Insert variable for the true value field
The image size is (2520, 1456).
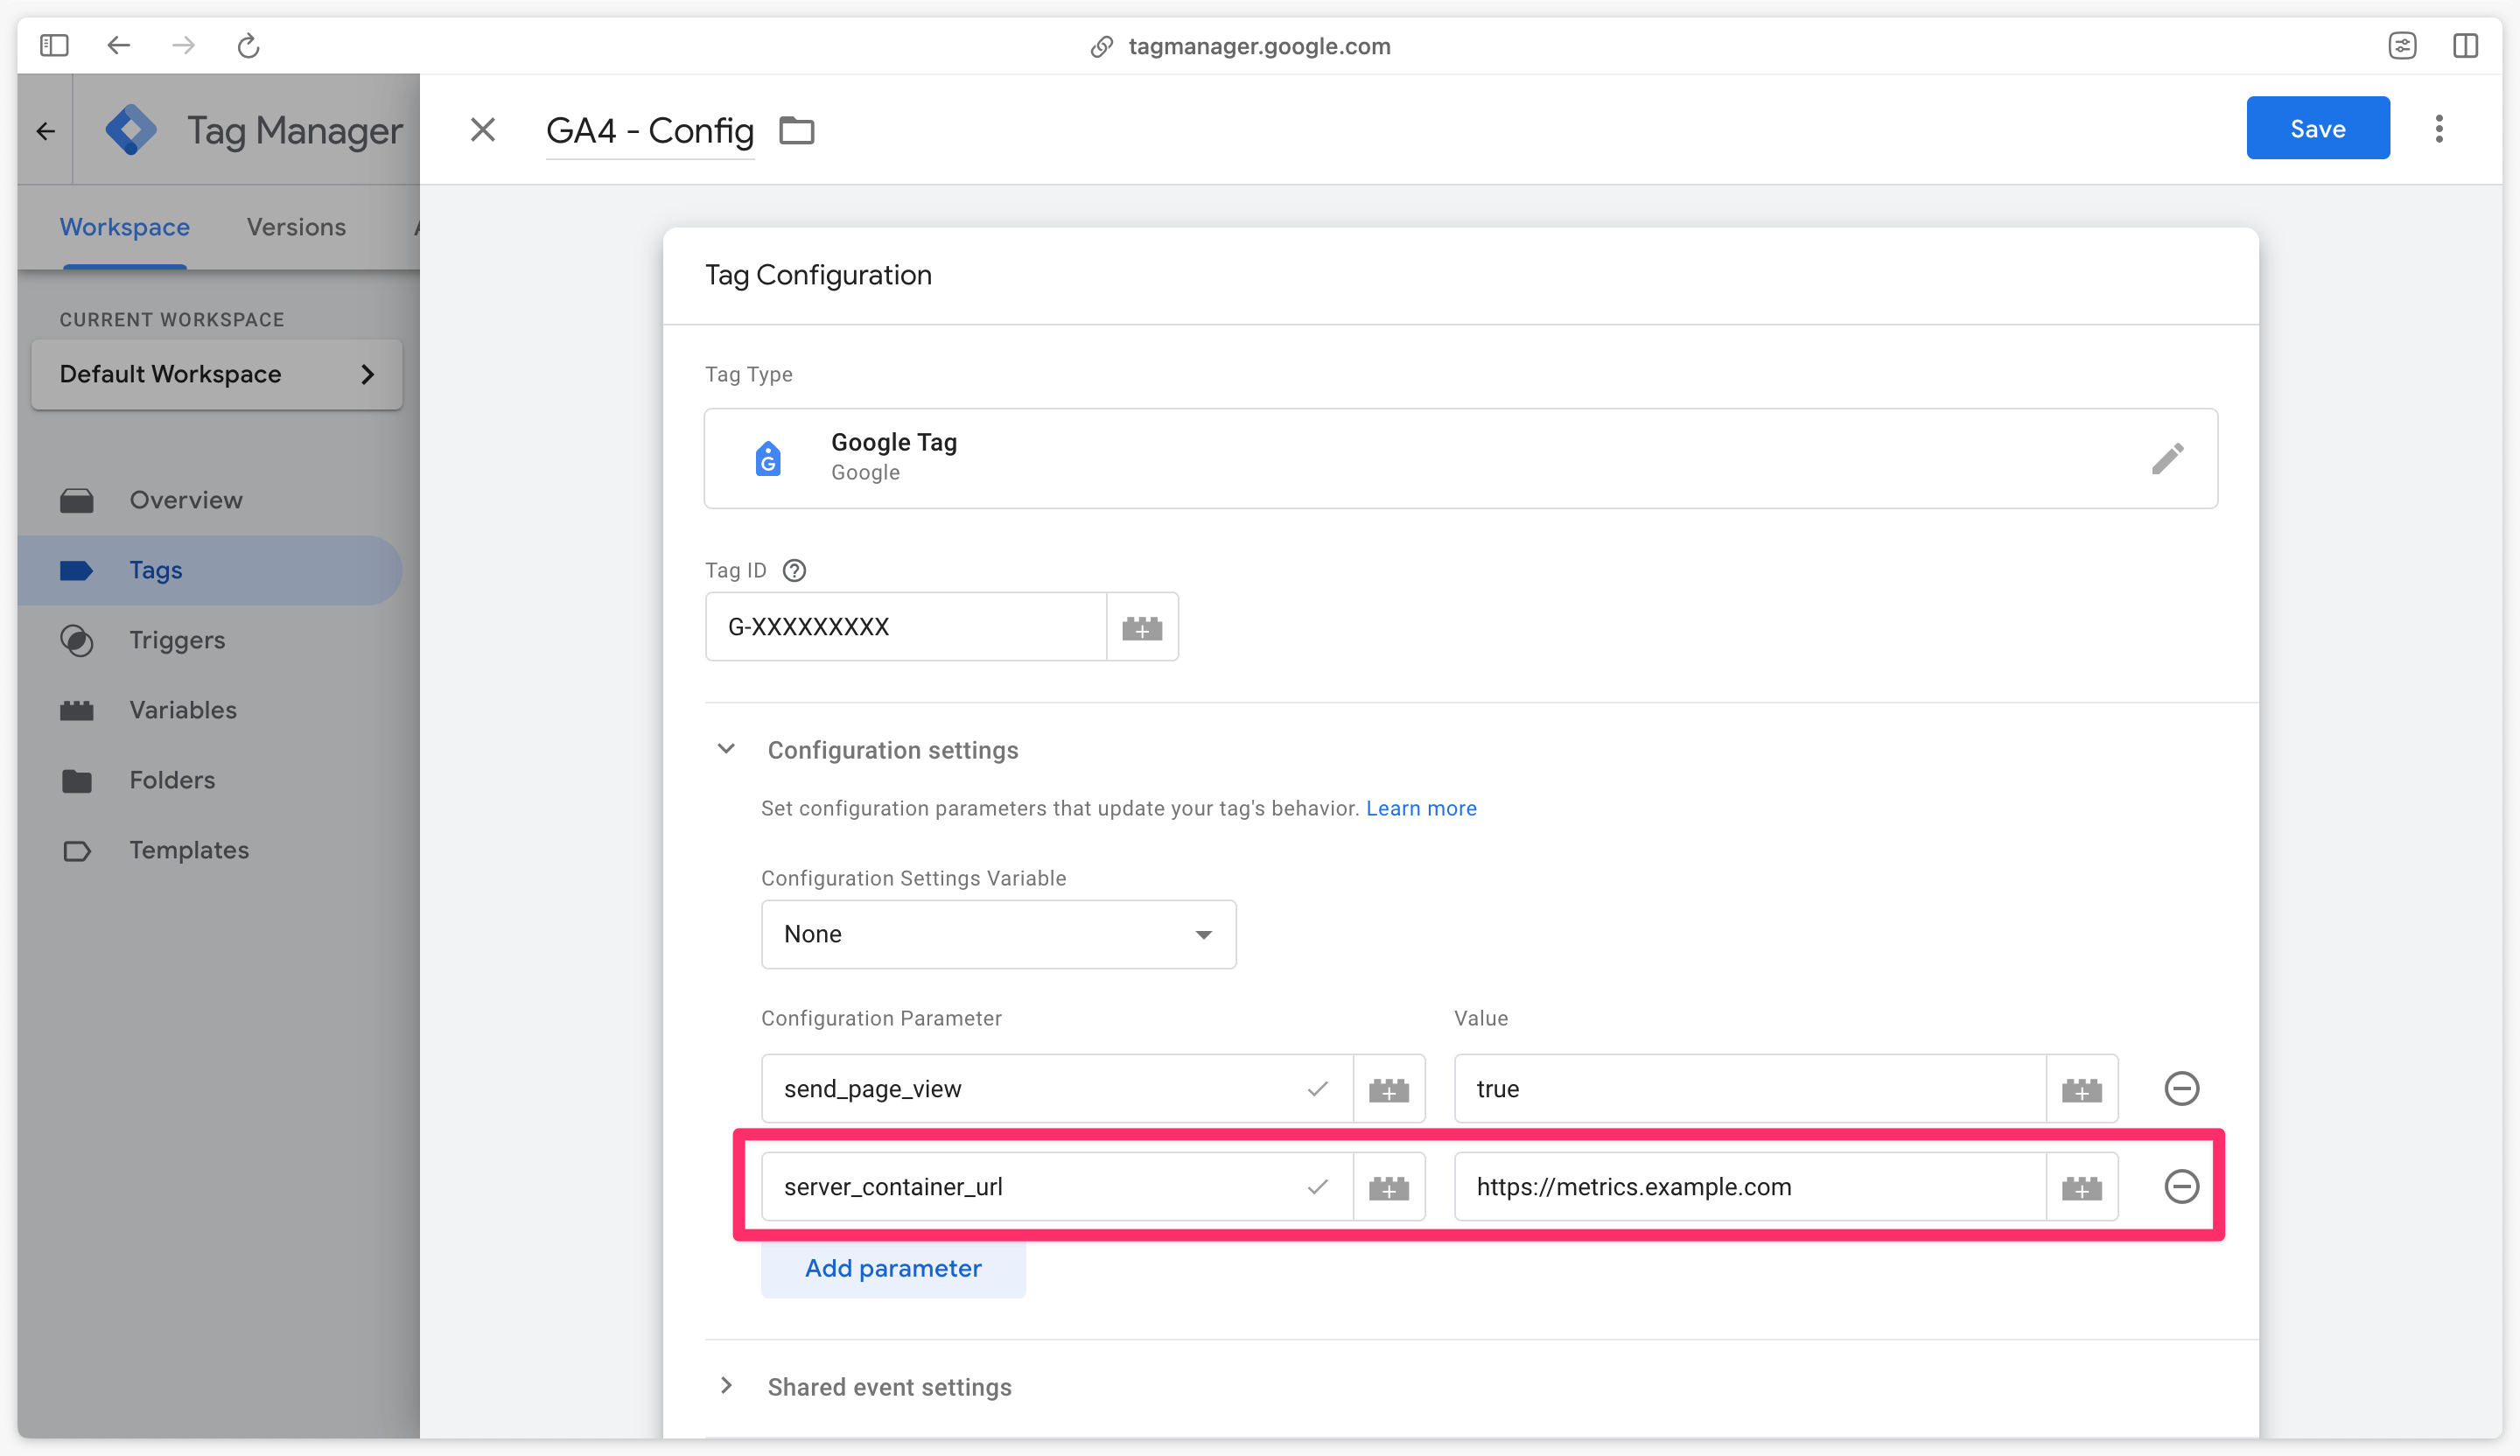click(x=2082, y=1088)
